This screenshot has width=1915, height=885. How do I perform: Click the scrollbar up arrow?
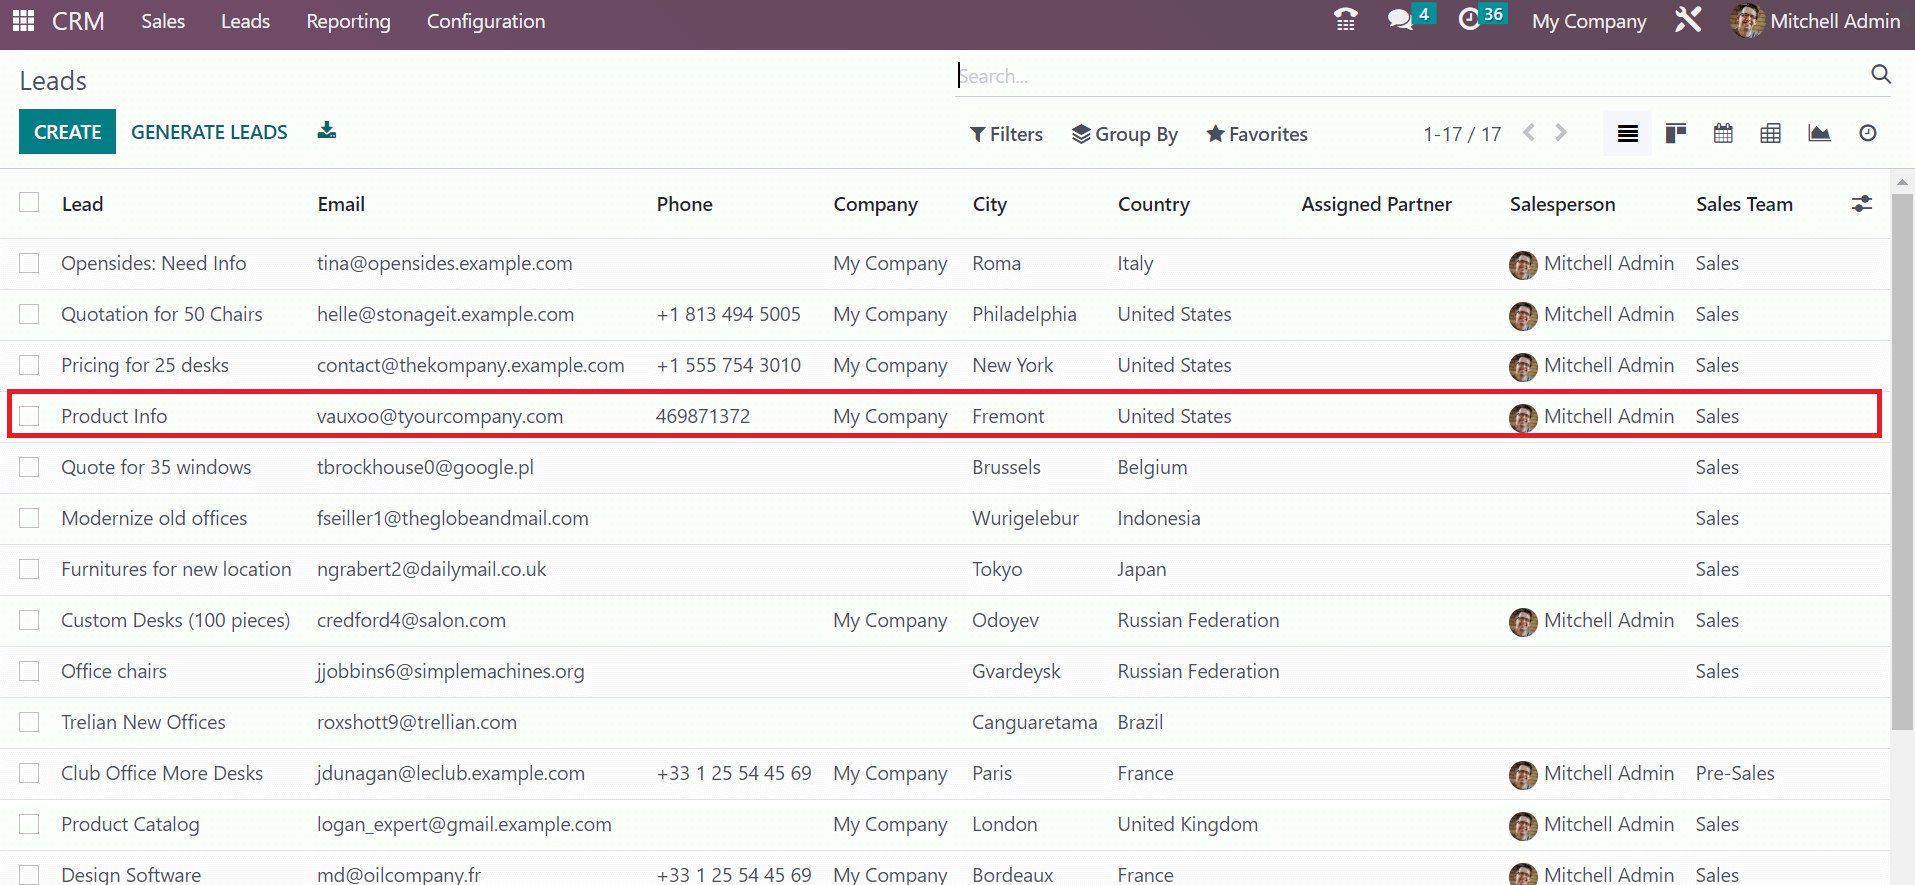[x=1902, y=182]
